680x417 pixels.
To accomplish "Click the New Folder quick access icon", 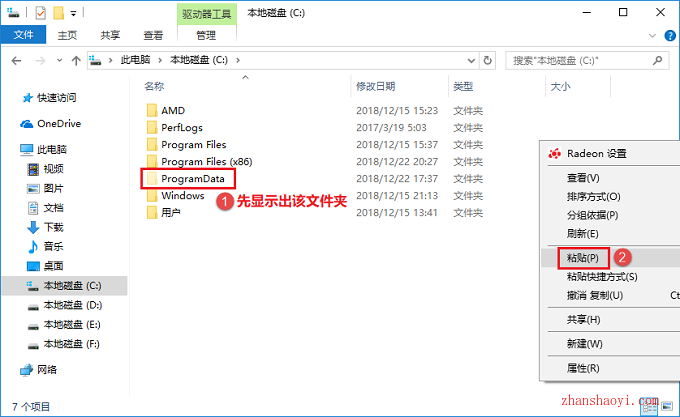I will pyautogui.click(x=59, y=13).
